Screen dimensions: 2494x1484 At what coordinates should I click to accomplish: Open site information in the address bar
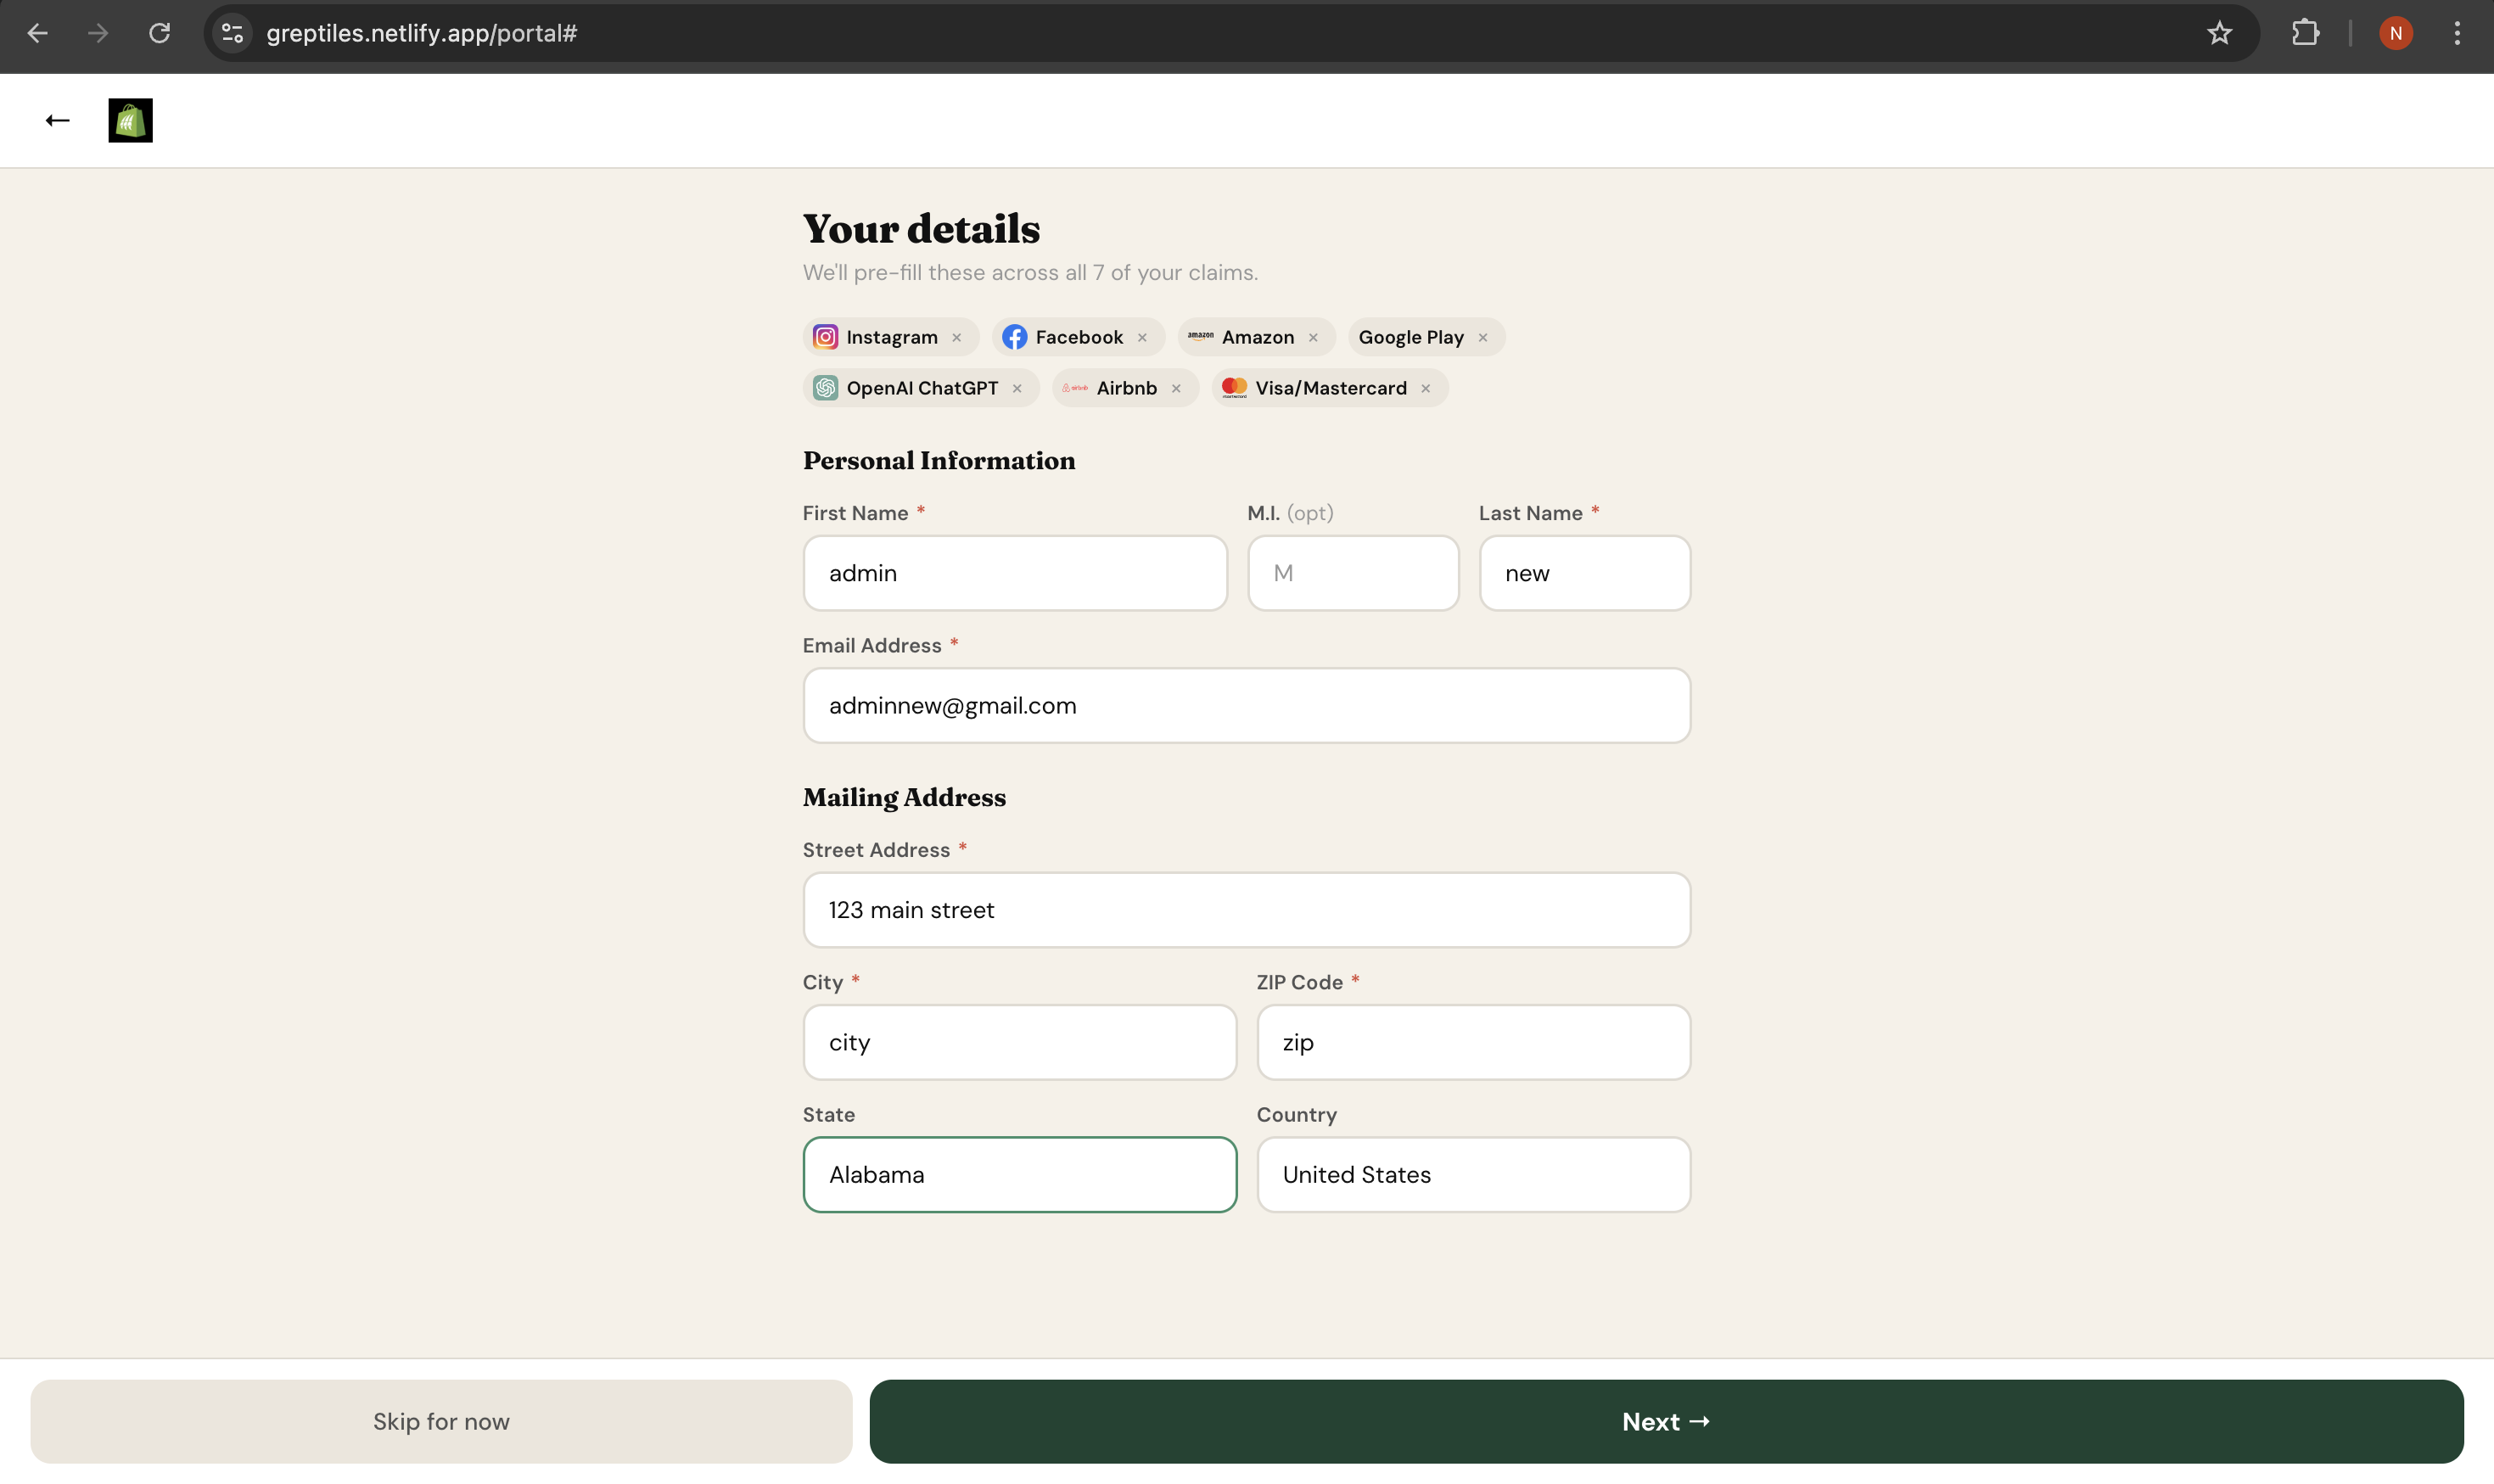[x=232, y=32]
